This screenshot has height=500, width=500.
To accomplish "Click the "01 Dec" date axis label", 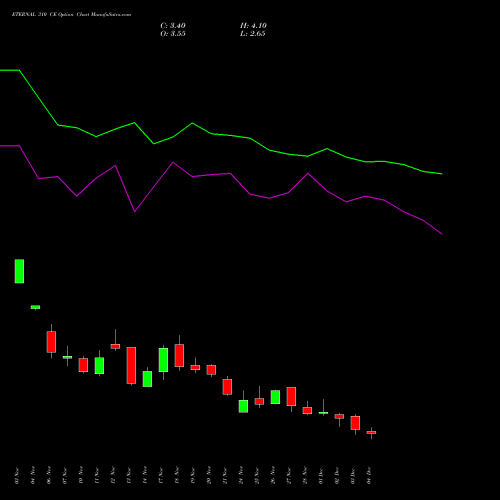I will [321, 476].
